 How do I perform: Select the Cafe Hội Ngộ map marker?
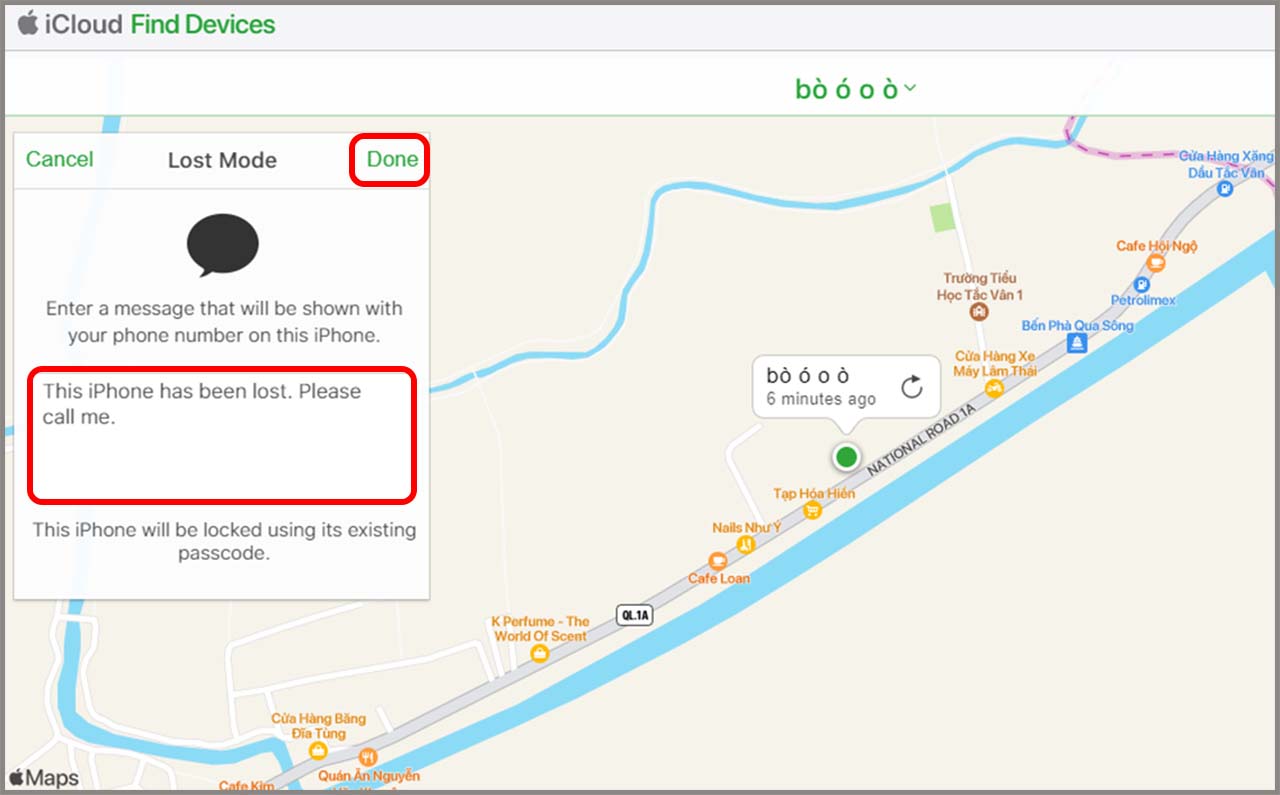point(1156,263)
